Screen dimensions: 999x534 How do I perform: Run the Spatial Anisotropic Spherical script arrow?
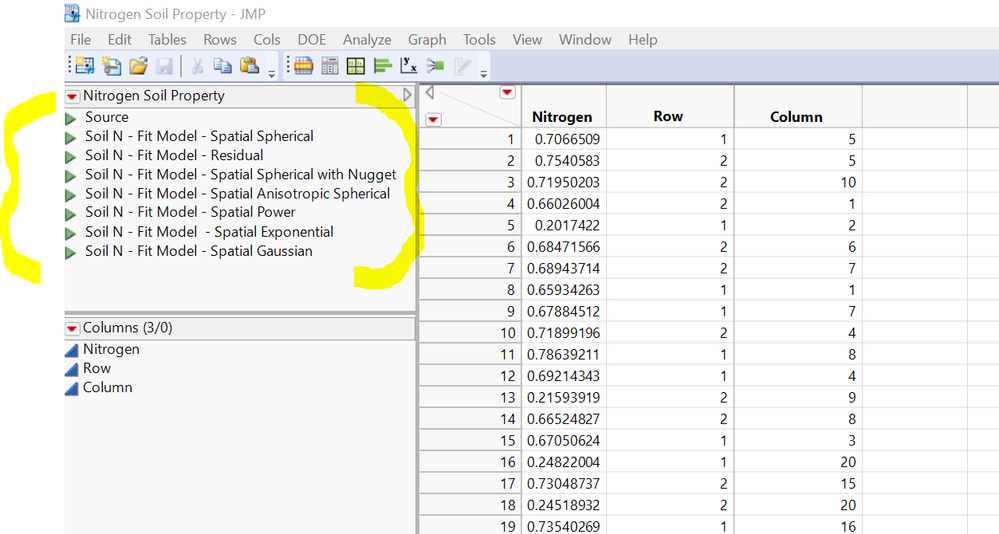point(71,195)
